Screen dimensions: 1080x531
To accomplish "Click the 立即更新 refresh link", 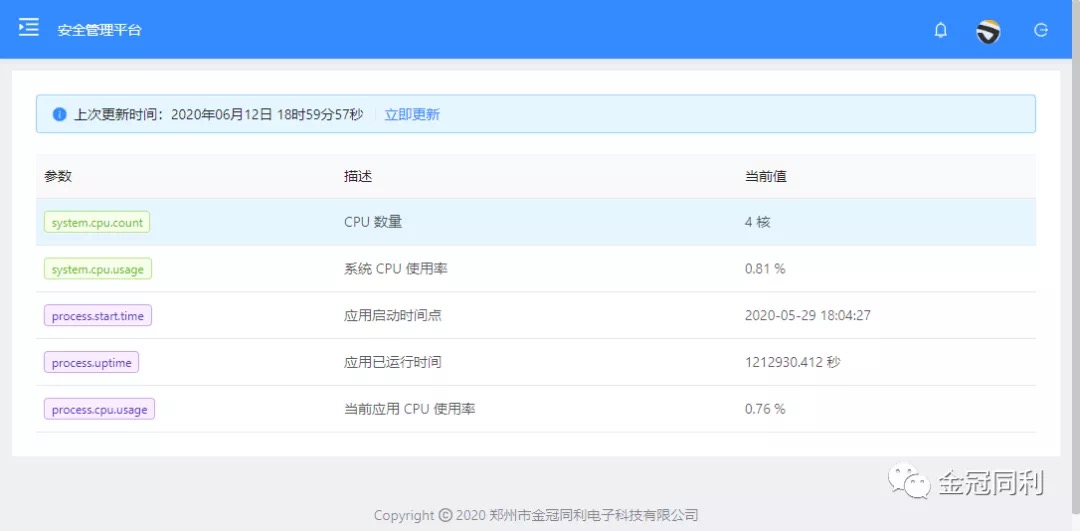I will pyautogui.click(x=412, y=114).
